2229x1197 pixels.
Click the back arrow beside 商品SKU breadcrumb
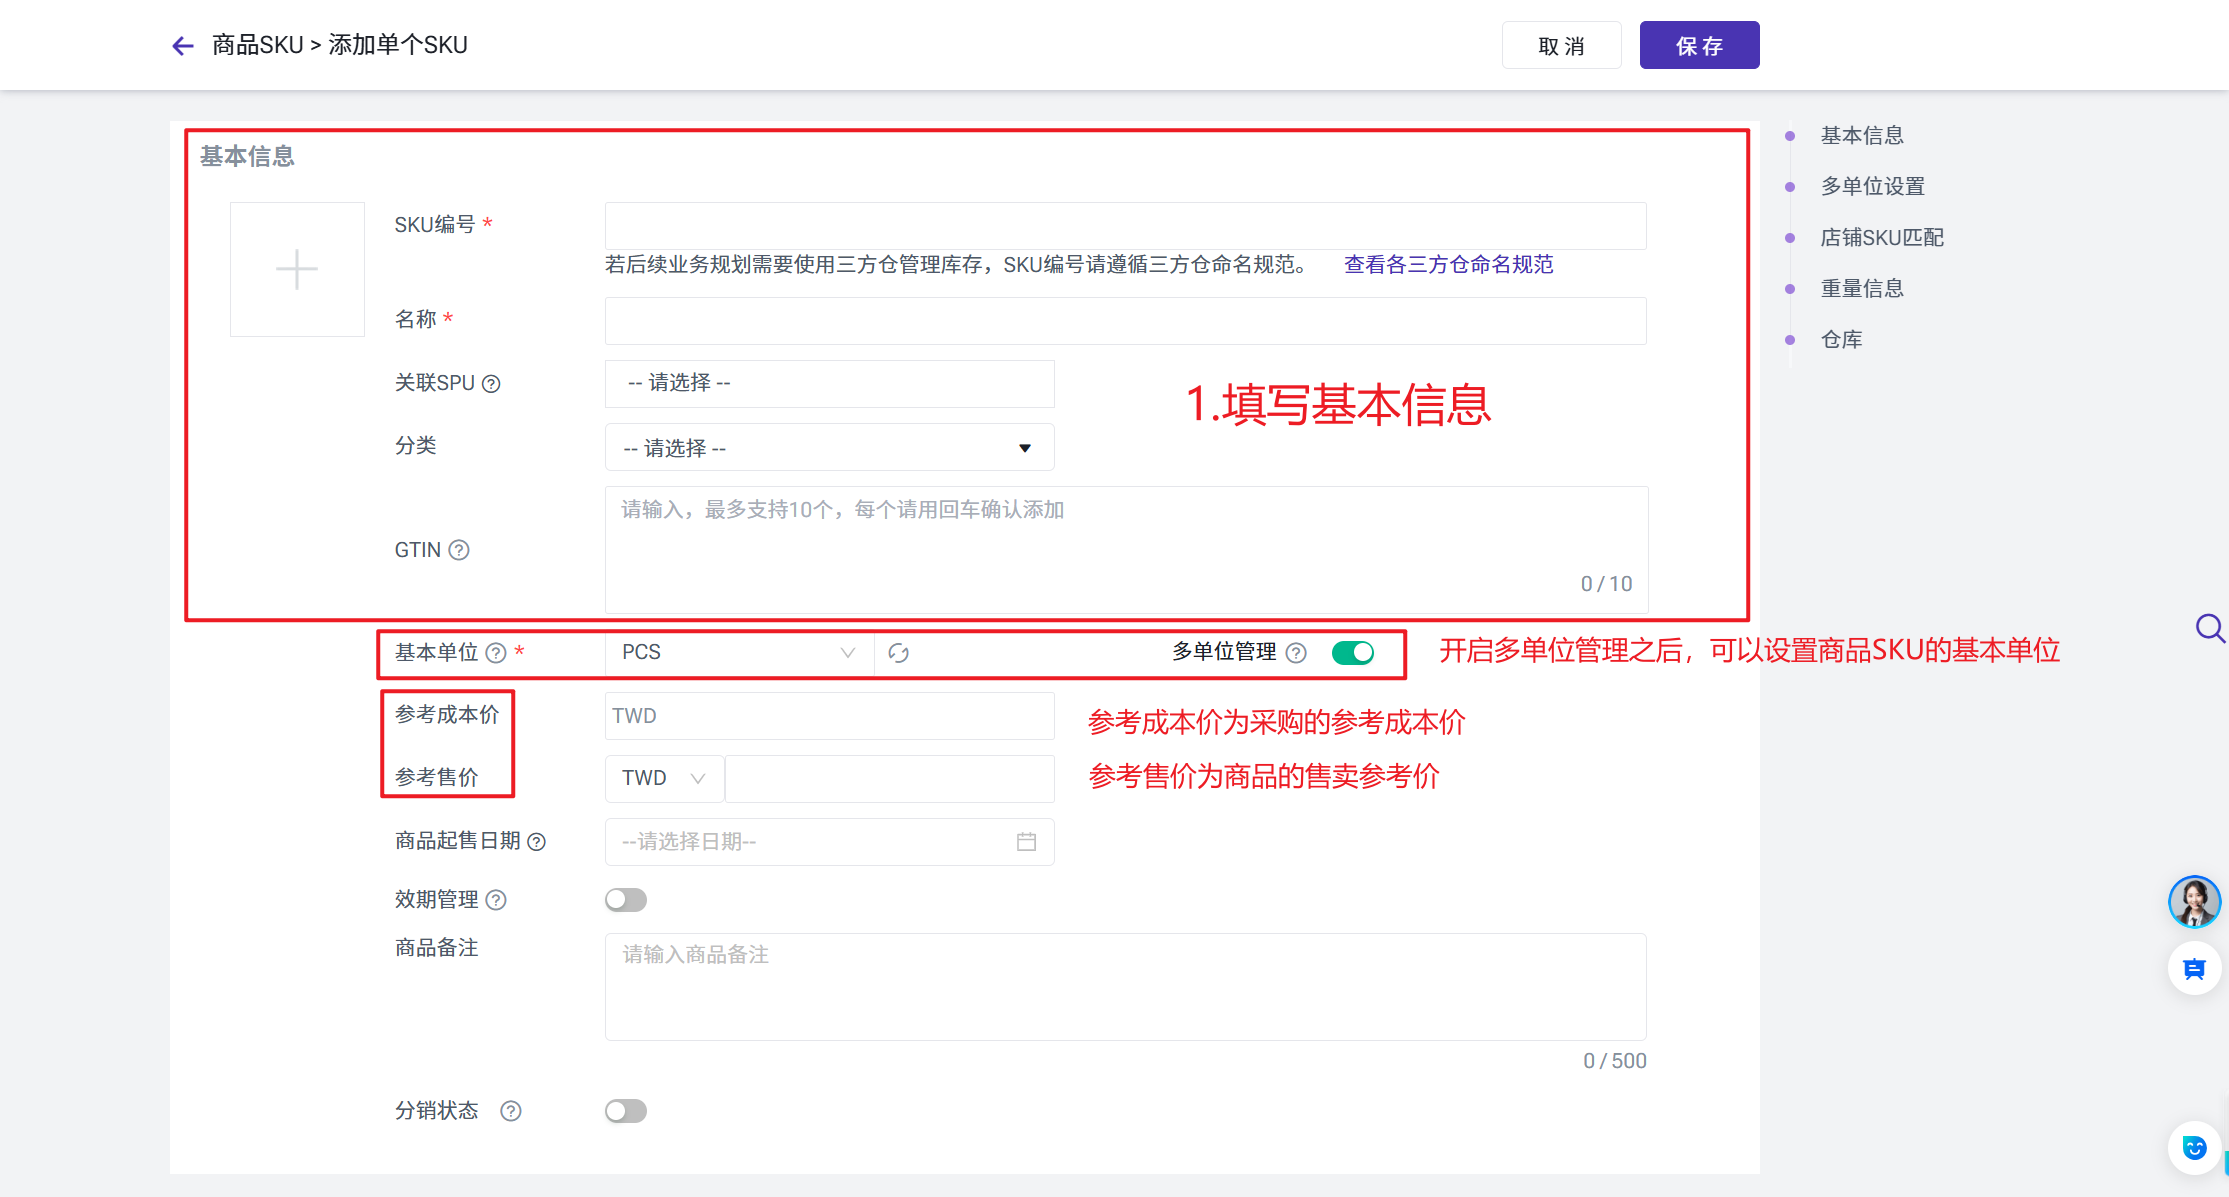point(182,46)
